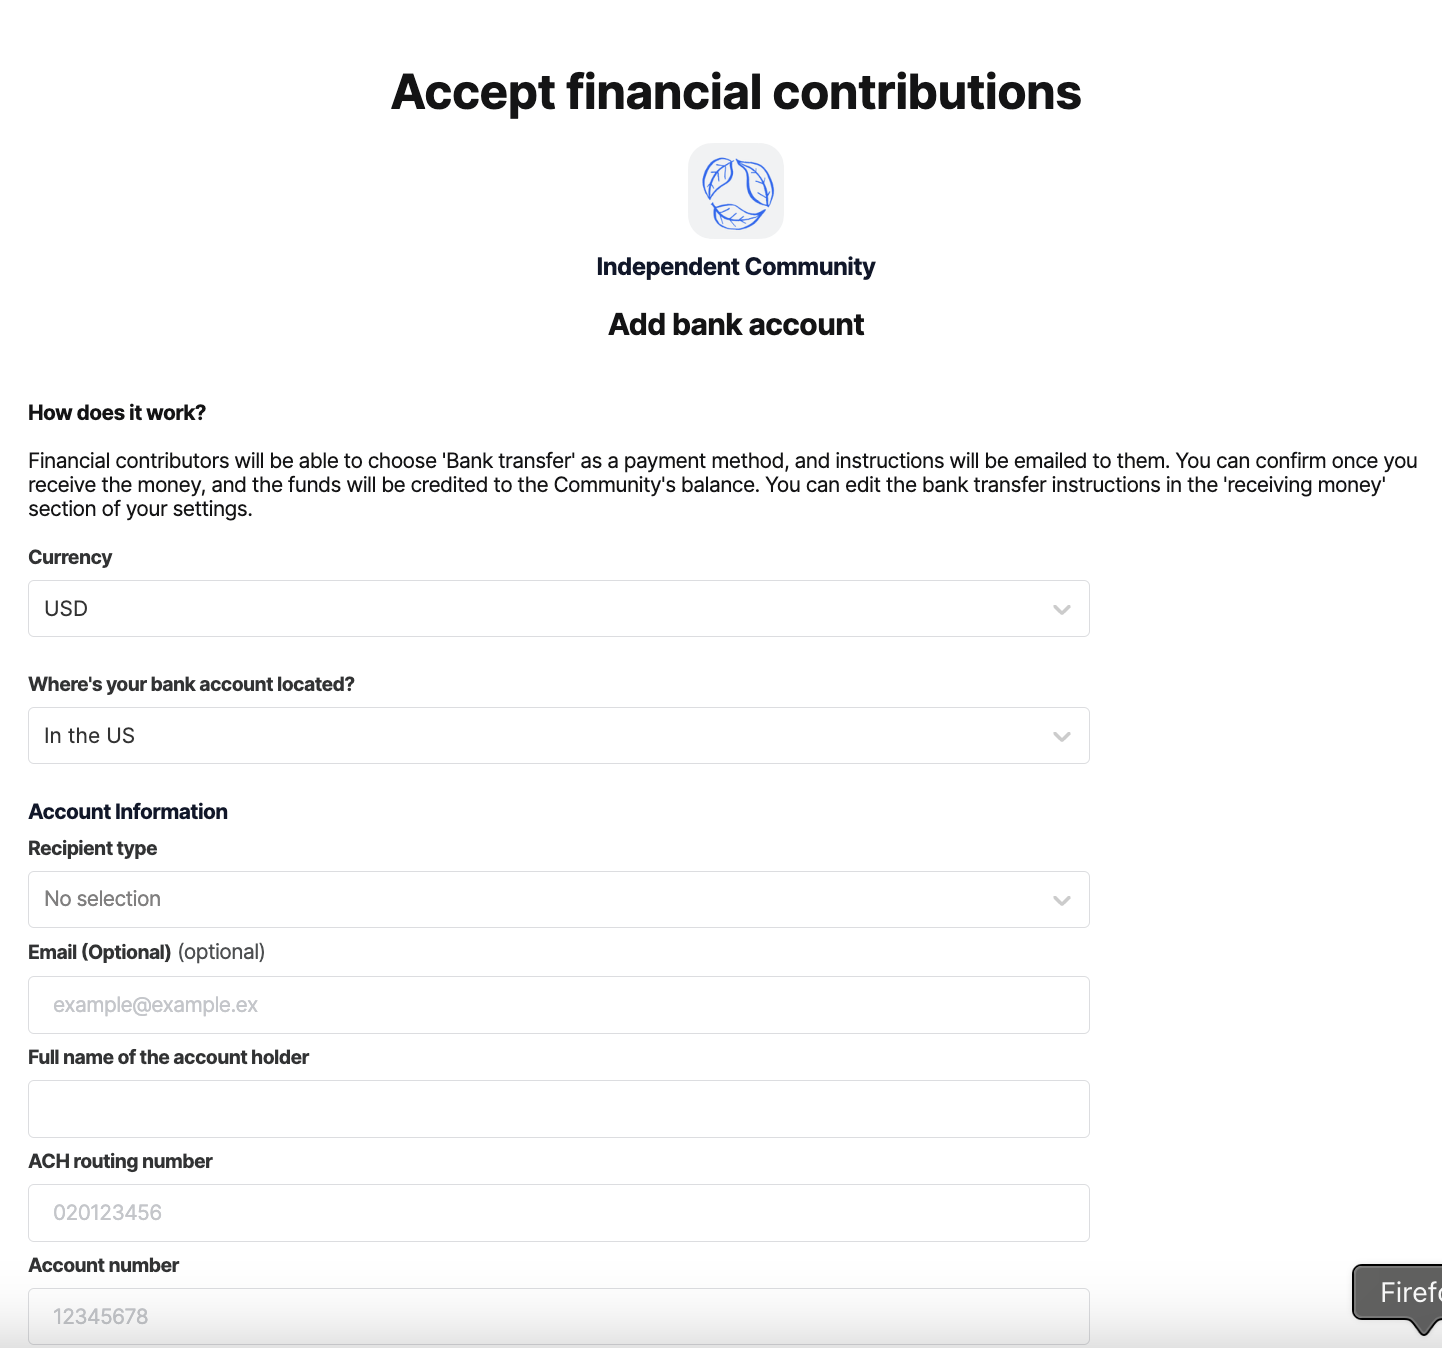Select the ACH routing number input
1442x1348 pixels.
[x=558, y=1213]
